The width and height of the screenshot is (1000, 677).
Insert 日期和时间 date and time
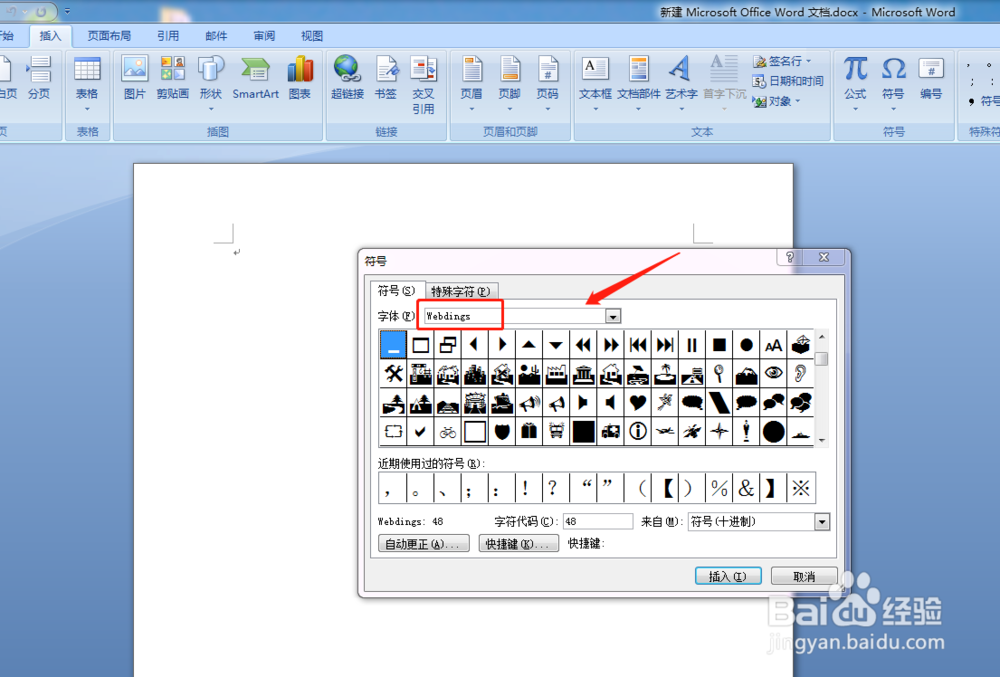(x=788, y=81)
